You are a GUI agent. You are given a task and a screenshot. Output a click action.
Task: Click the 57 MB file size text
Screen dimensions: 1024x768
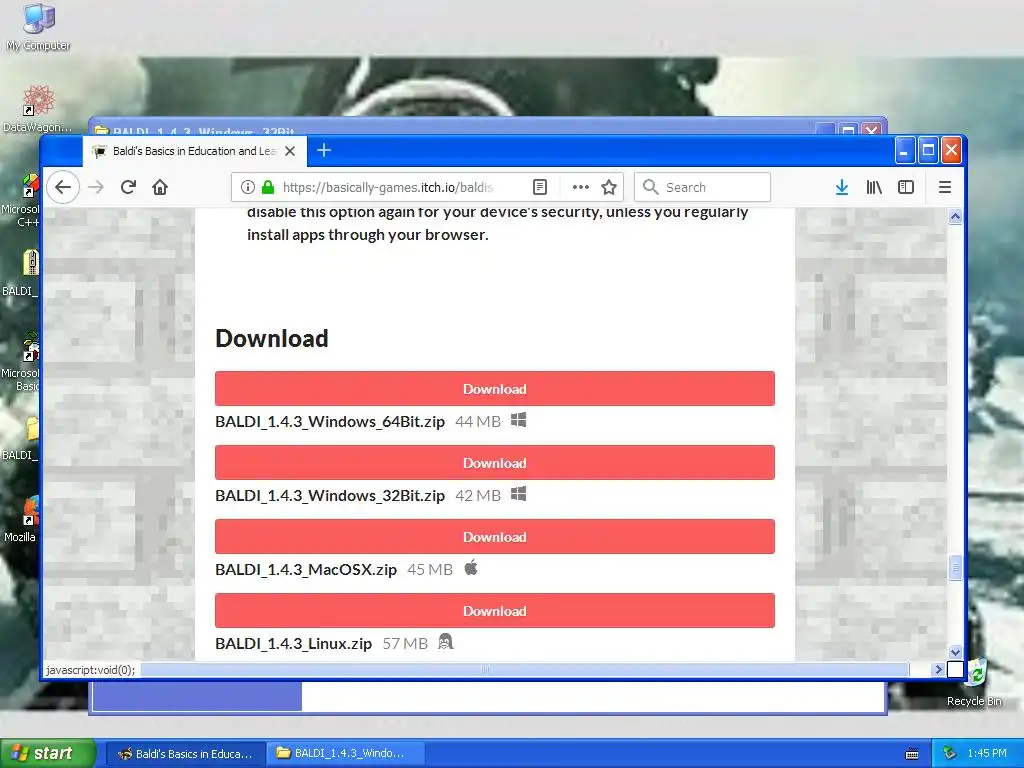(x=405, y=644)
